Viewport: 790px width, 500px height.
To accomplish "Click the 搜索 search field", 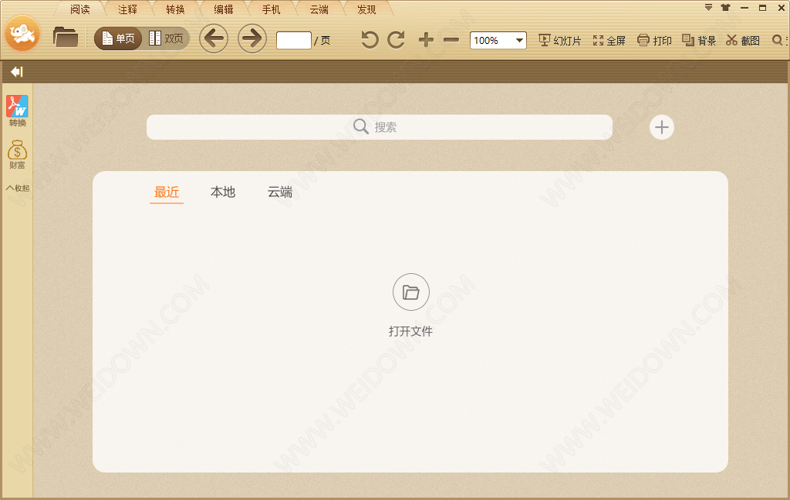I will coord(379,127).
